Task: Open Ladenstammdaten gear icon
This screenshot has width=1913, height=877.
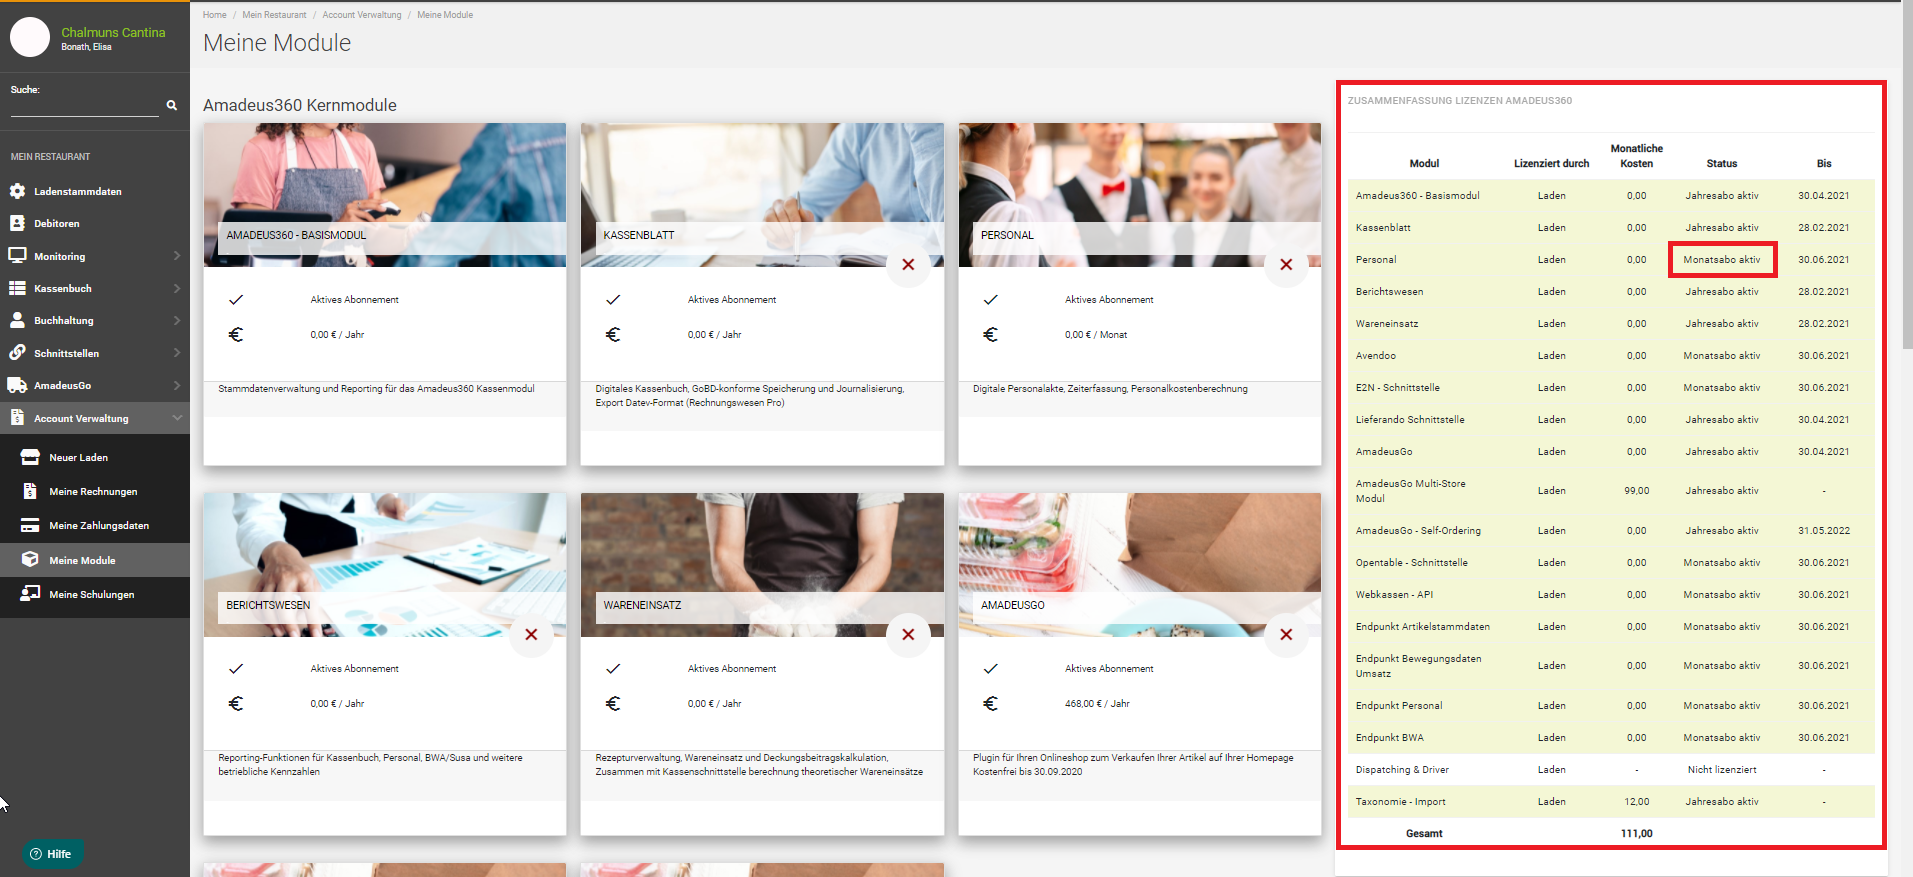Action: click(x=17, y=191)
